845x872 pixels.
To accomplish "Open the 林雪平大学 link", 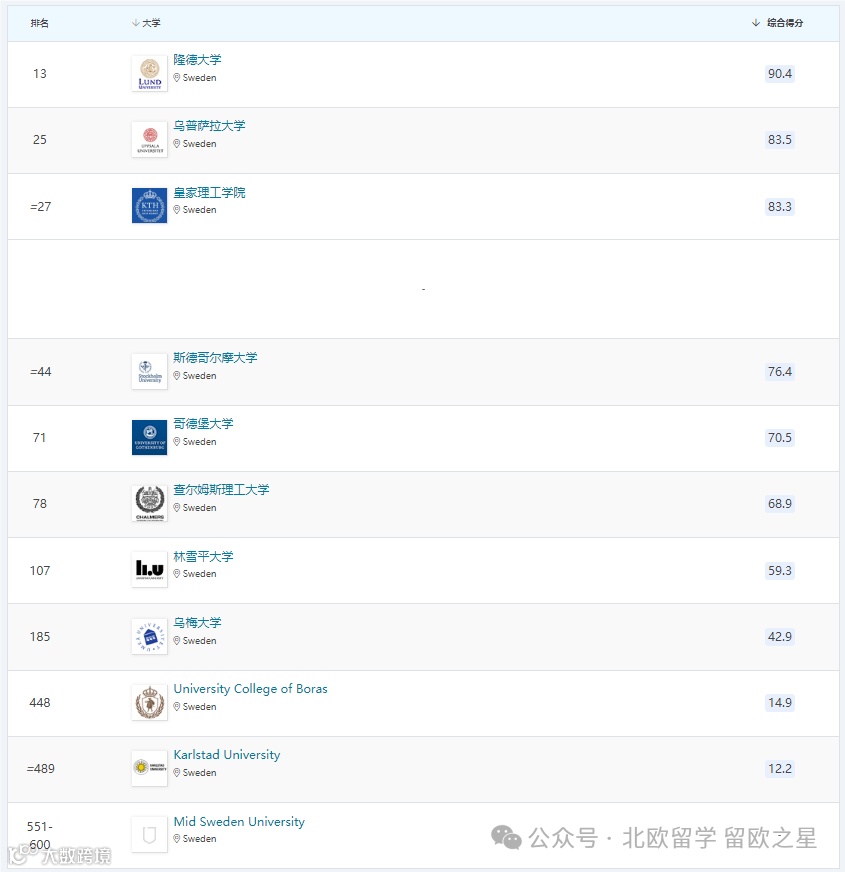I will tap(203, 556).
